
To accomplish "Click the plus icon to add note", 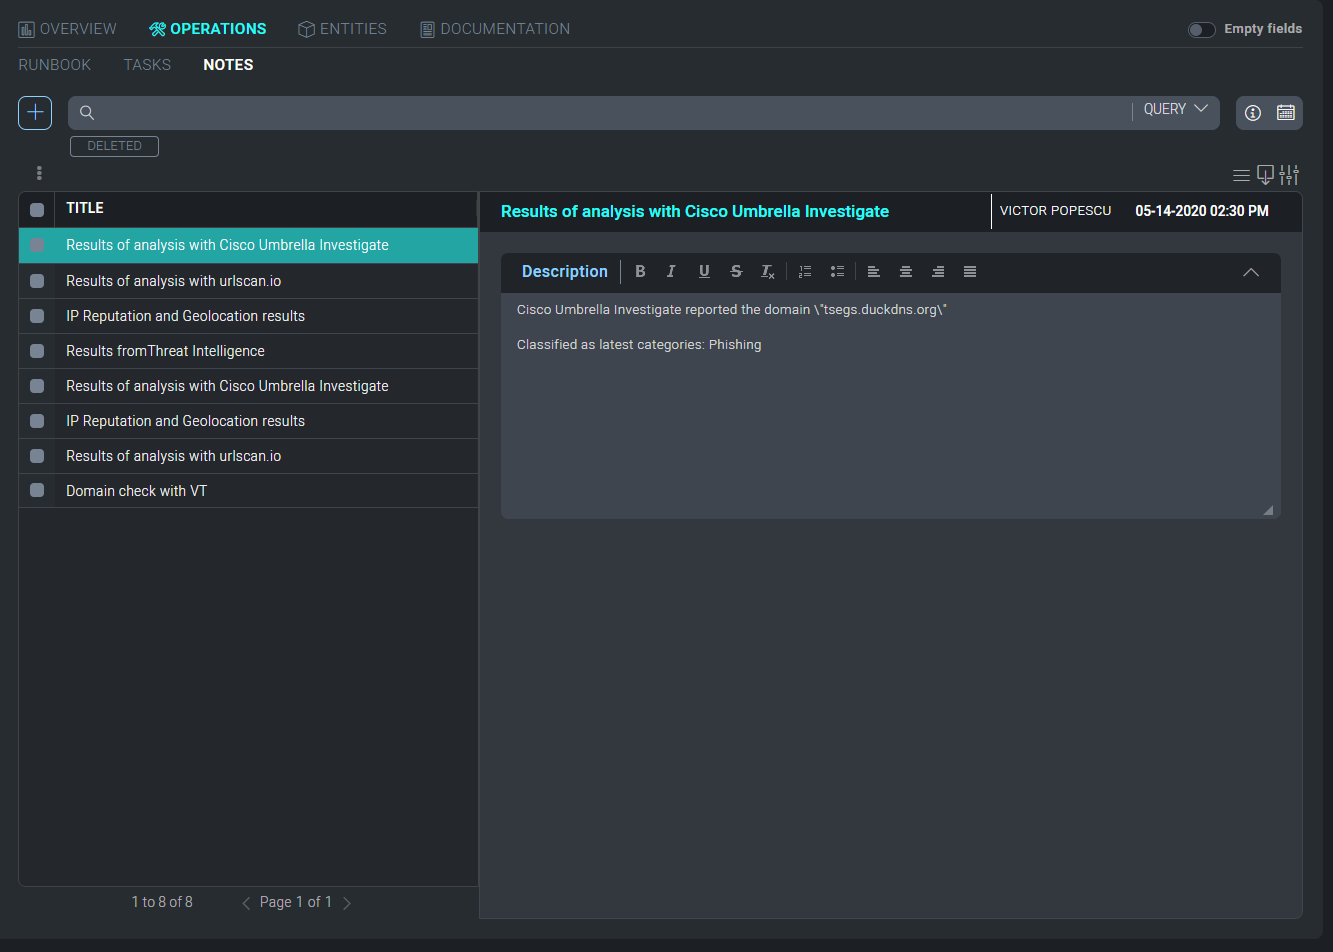I will (35, 113).
